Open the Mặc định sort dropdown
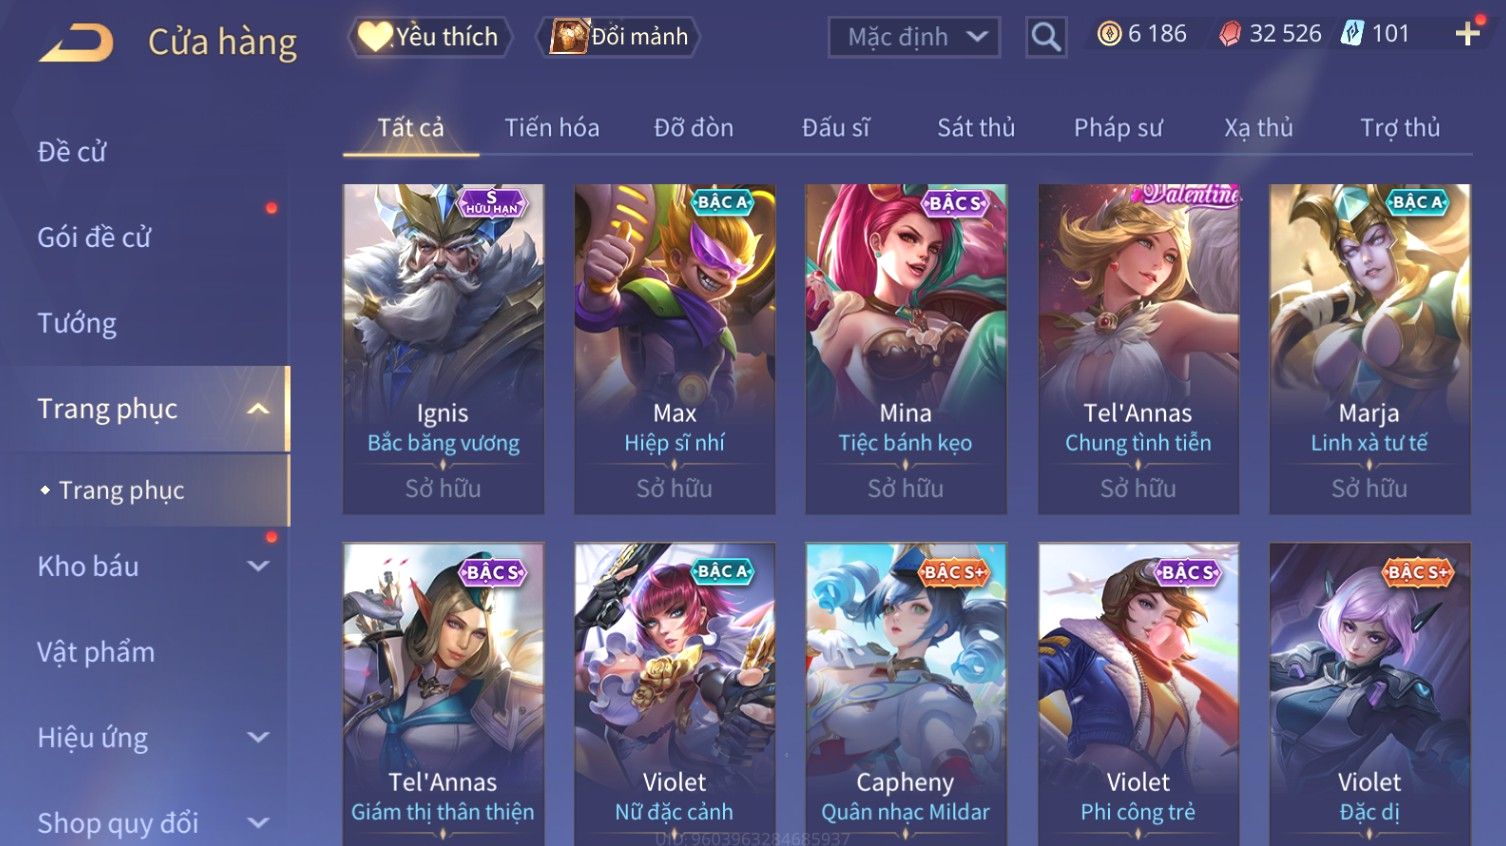Image resolution: width=1506 pixels, height=846 pixels. coord(914,37)
